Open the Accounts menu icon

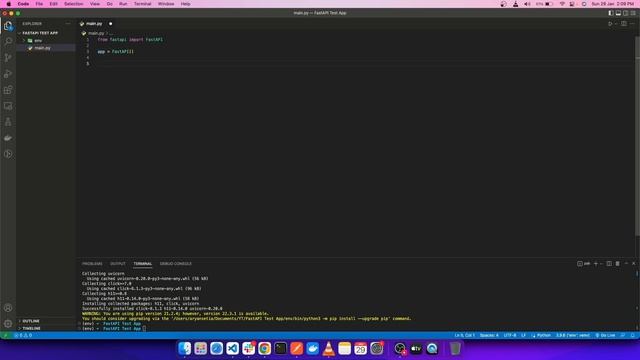[x=8, y=308]
